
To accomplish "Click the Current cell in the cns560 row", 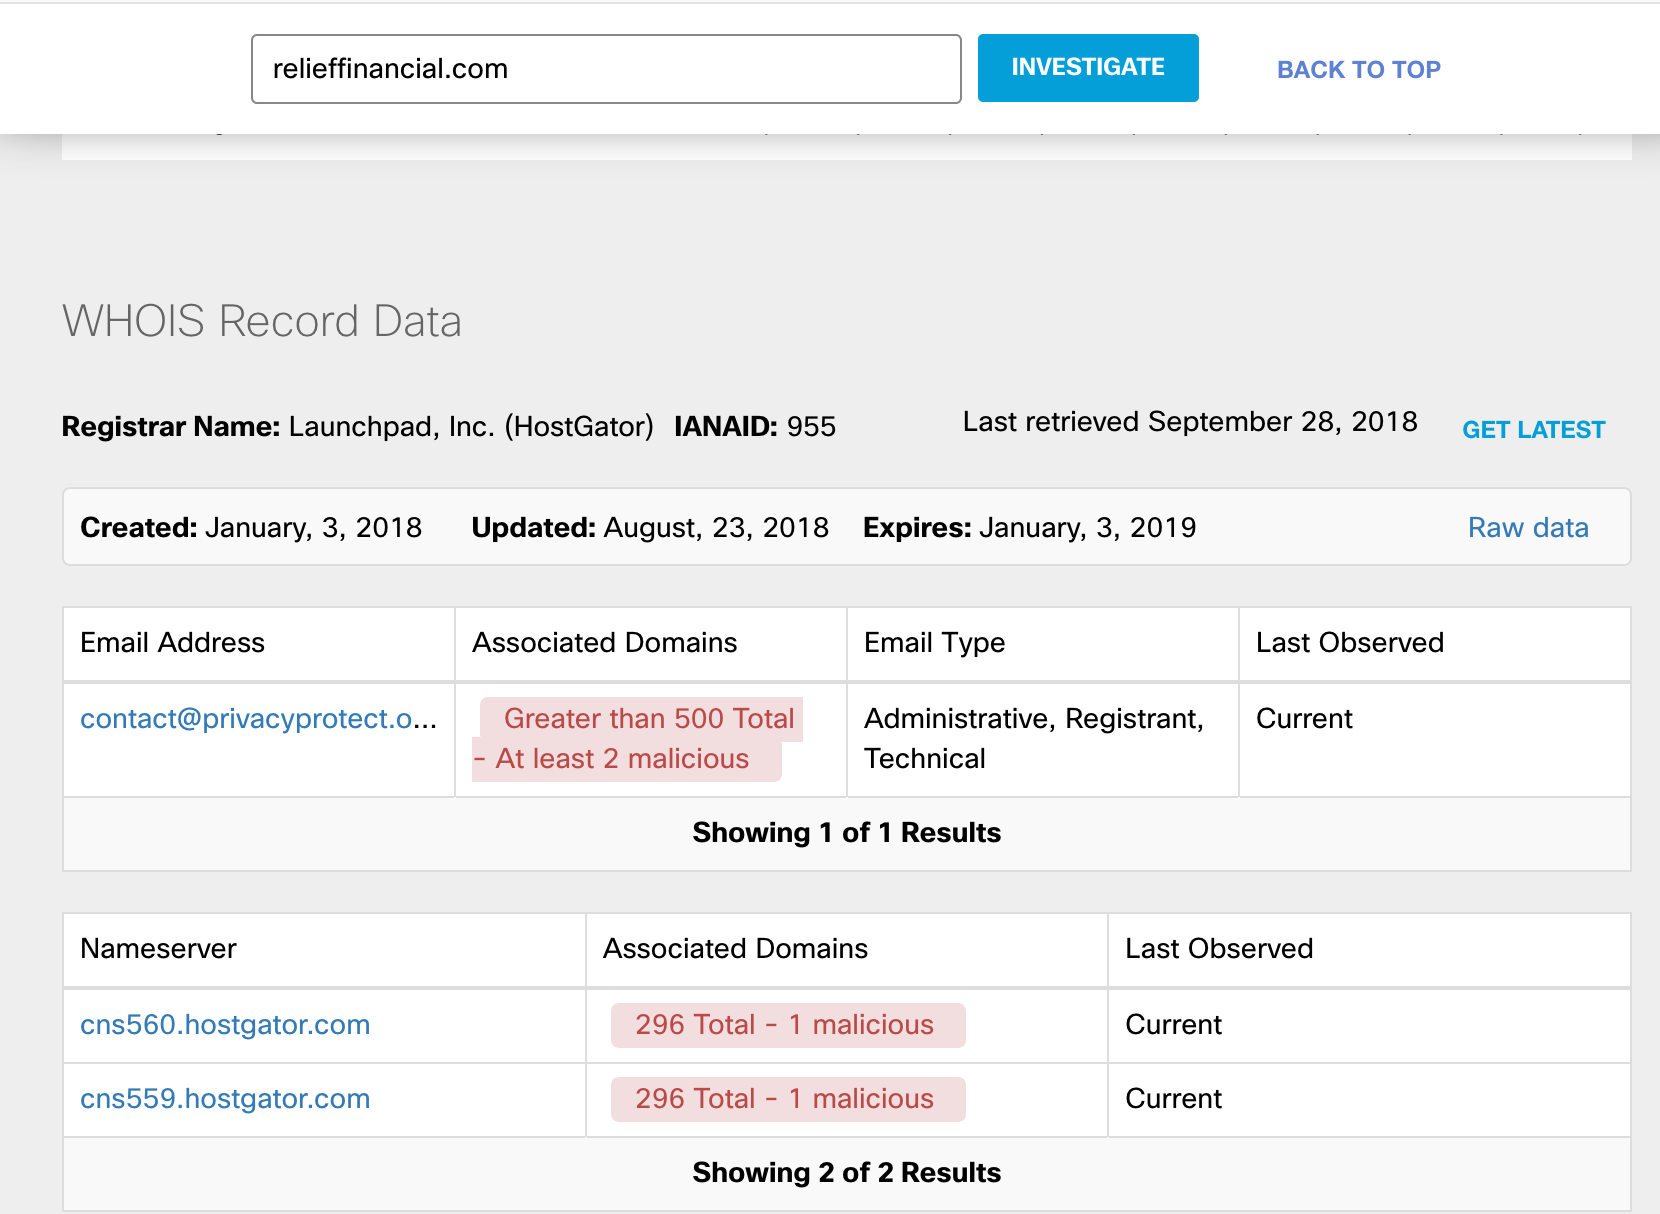I will coord(1173,1025).
